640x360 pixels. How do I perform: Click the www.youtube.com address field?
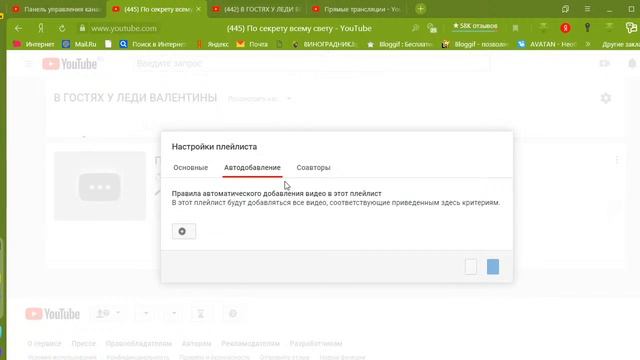tap(124, 29)
